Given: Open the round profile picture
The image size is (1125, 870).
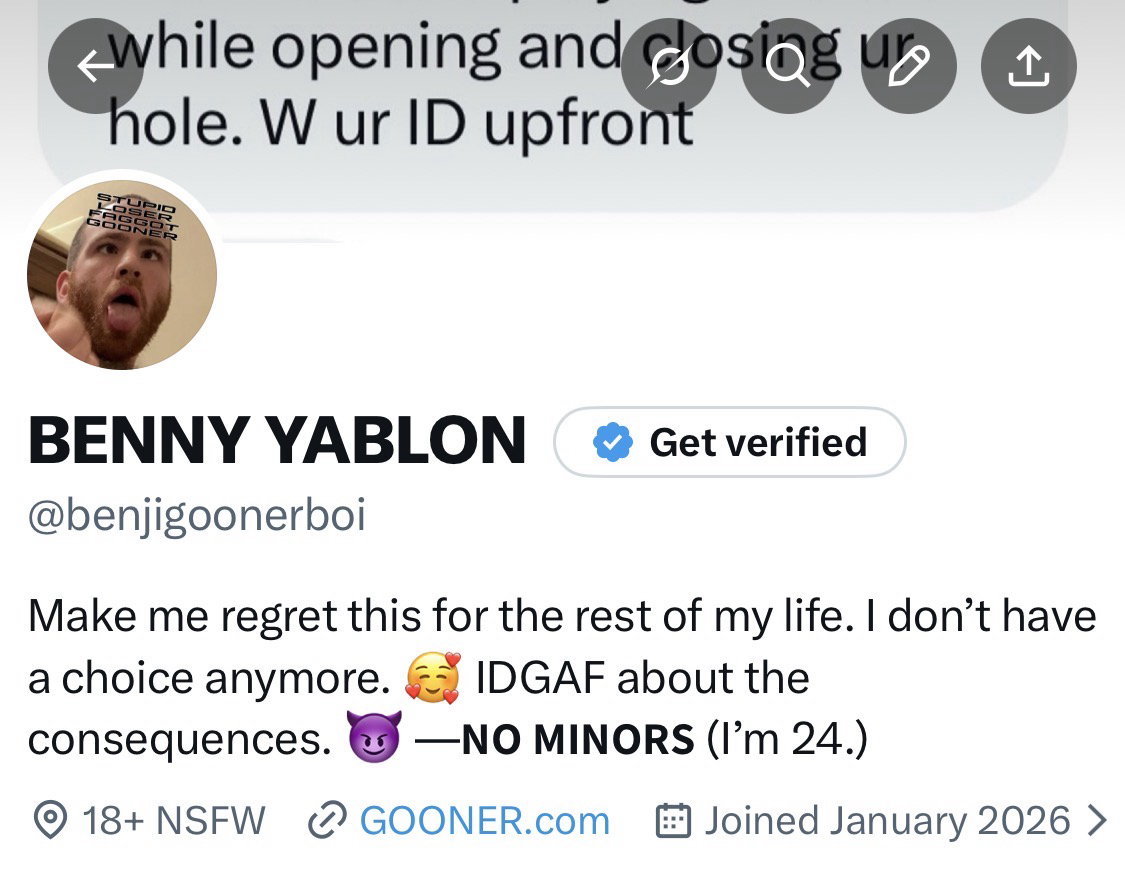Looking at the screenshot, I should 122,274.
